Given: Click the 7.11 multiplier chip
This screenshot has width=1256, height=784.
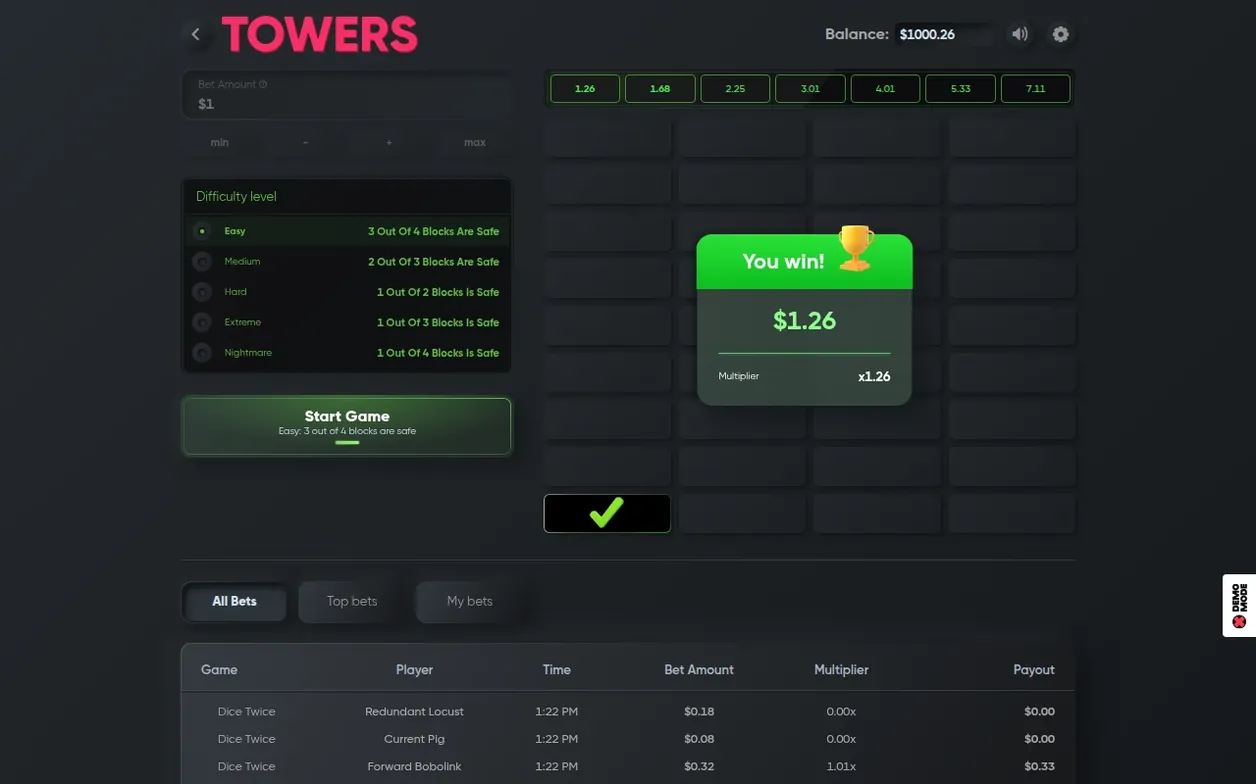Looking at the screenshot, I should click(1036, 89).
